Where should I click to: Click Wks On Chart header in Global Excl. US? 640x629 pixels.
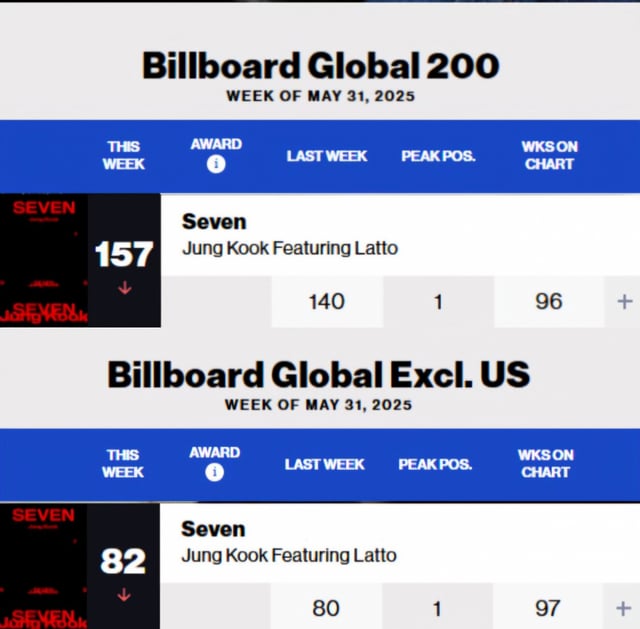[546, 464]
